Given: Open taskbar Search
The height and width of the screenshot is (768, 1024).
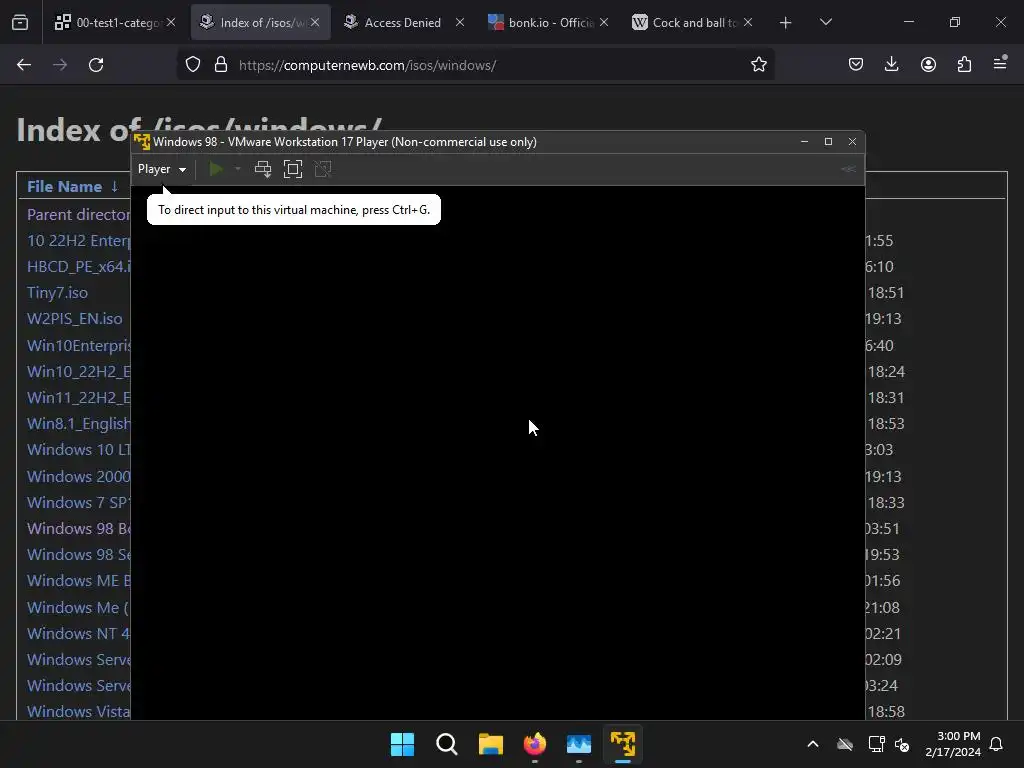Looking at the screenshot, I should [447, 744].
